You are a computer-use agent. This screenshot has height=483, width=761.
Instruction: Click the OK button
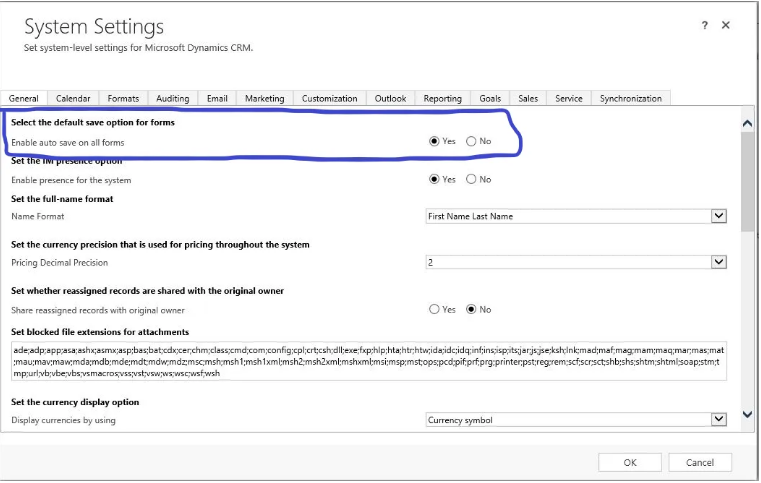click(x=629, y=462)
